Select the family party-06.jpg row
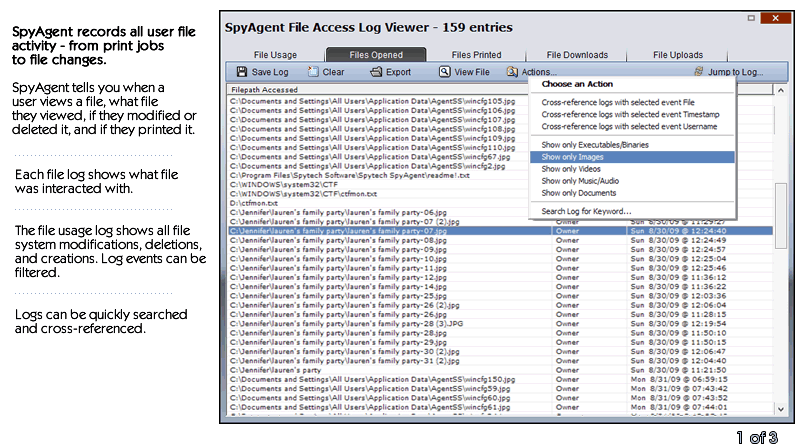 pos(379,212)
